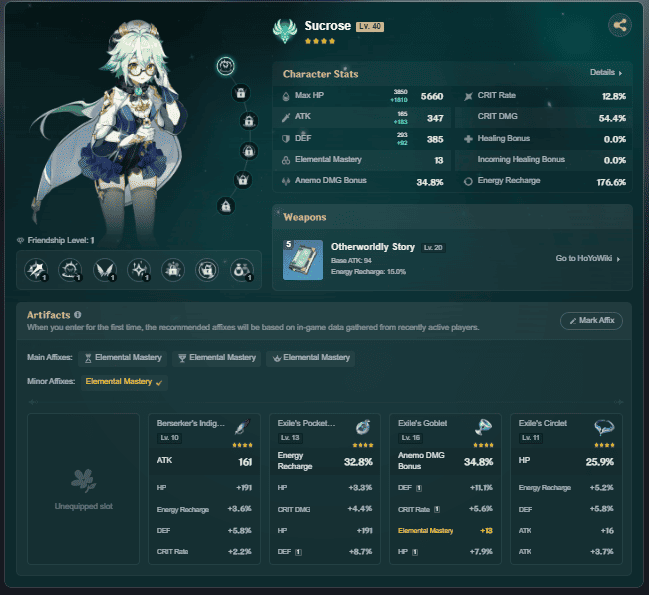Click Anemo DMG Bonus 34.8% on goblet
Screen dimensions: 649x595
445,461
